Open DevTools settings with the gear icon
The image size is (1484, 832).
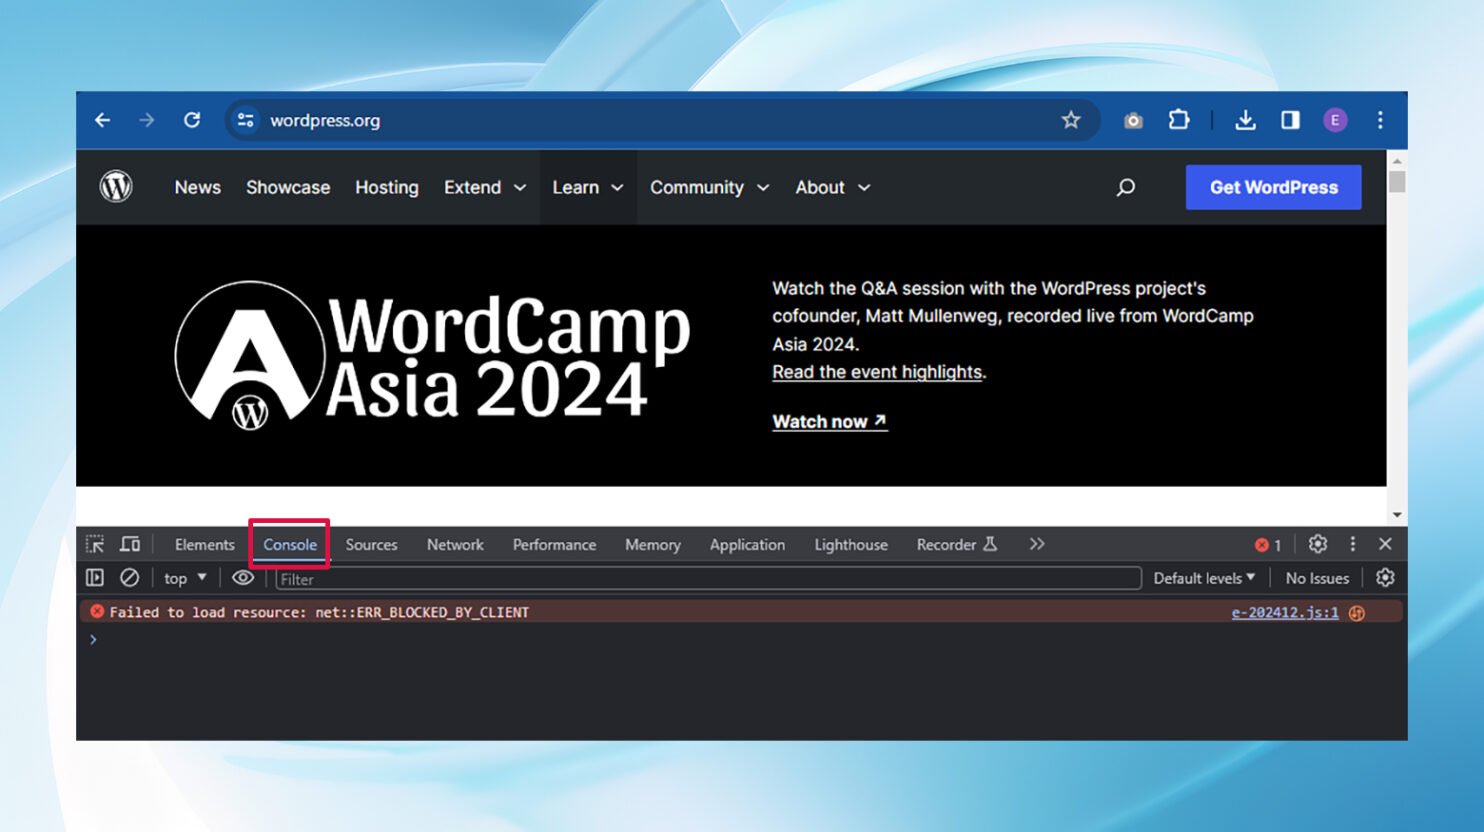[x=1317, y=544]
